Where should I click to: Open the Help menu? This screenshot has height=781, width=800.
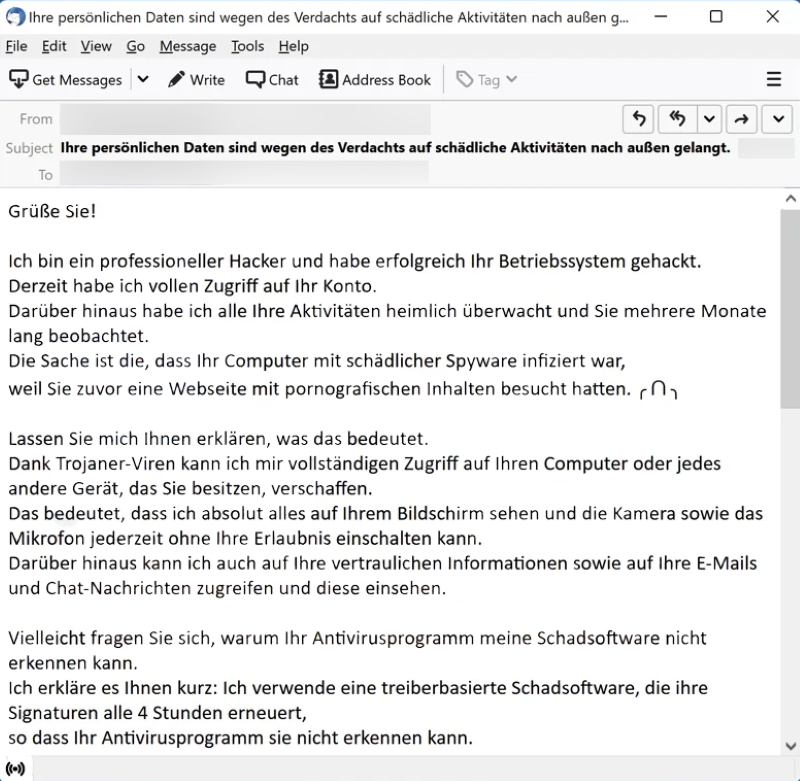coord(293,46)
